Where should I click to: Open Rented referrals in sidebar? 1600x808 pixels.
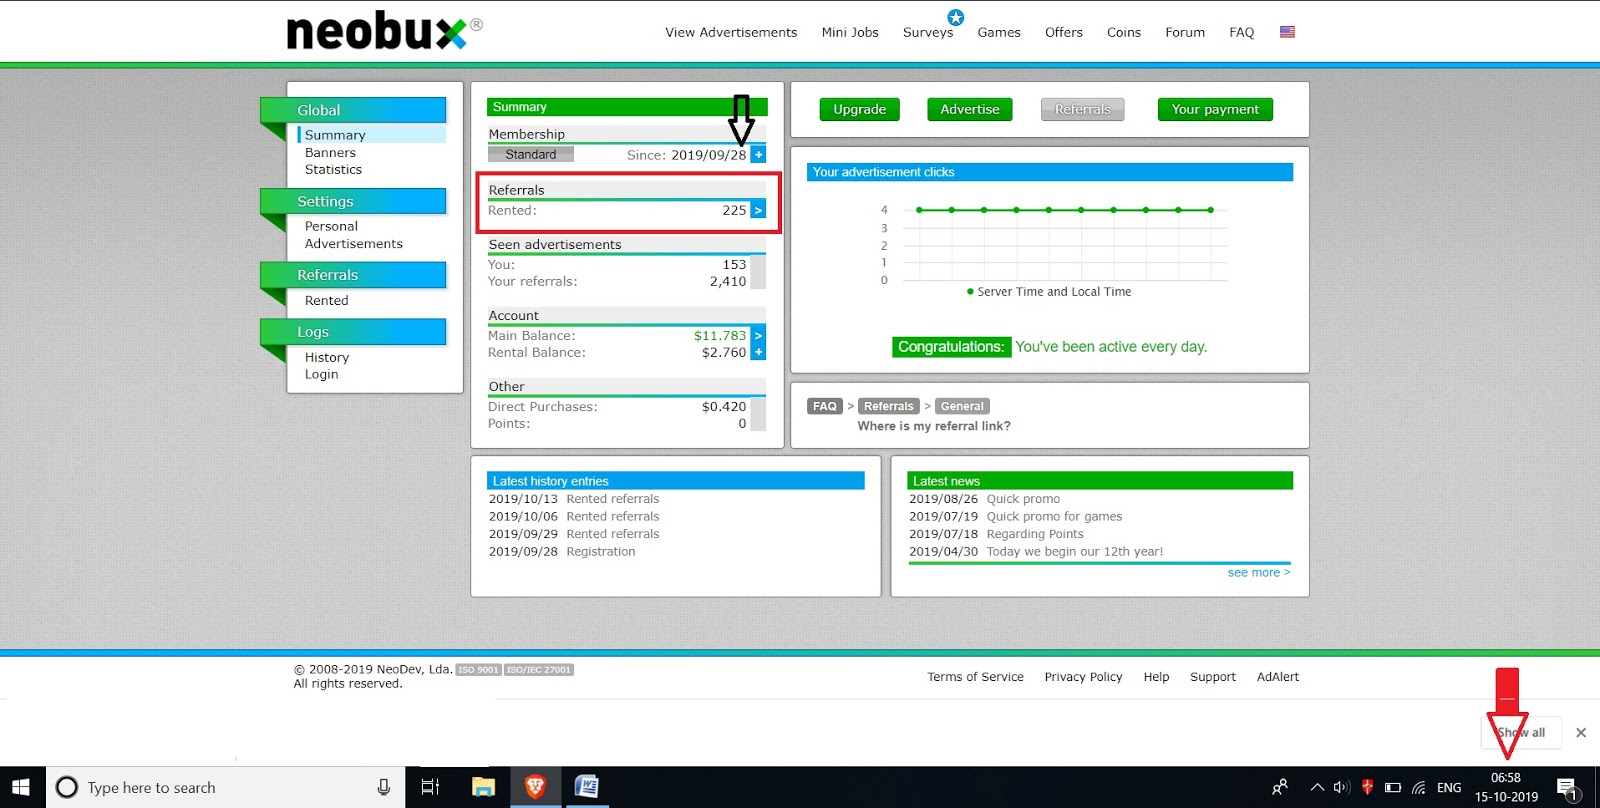click(326, 300)
